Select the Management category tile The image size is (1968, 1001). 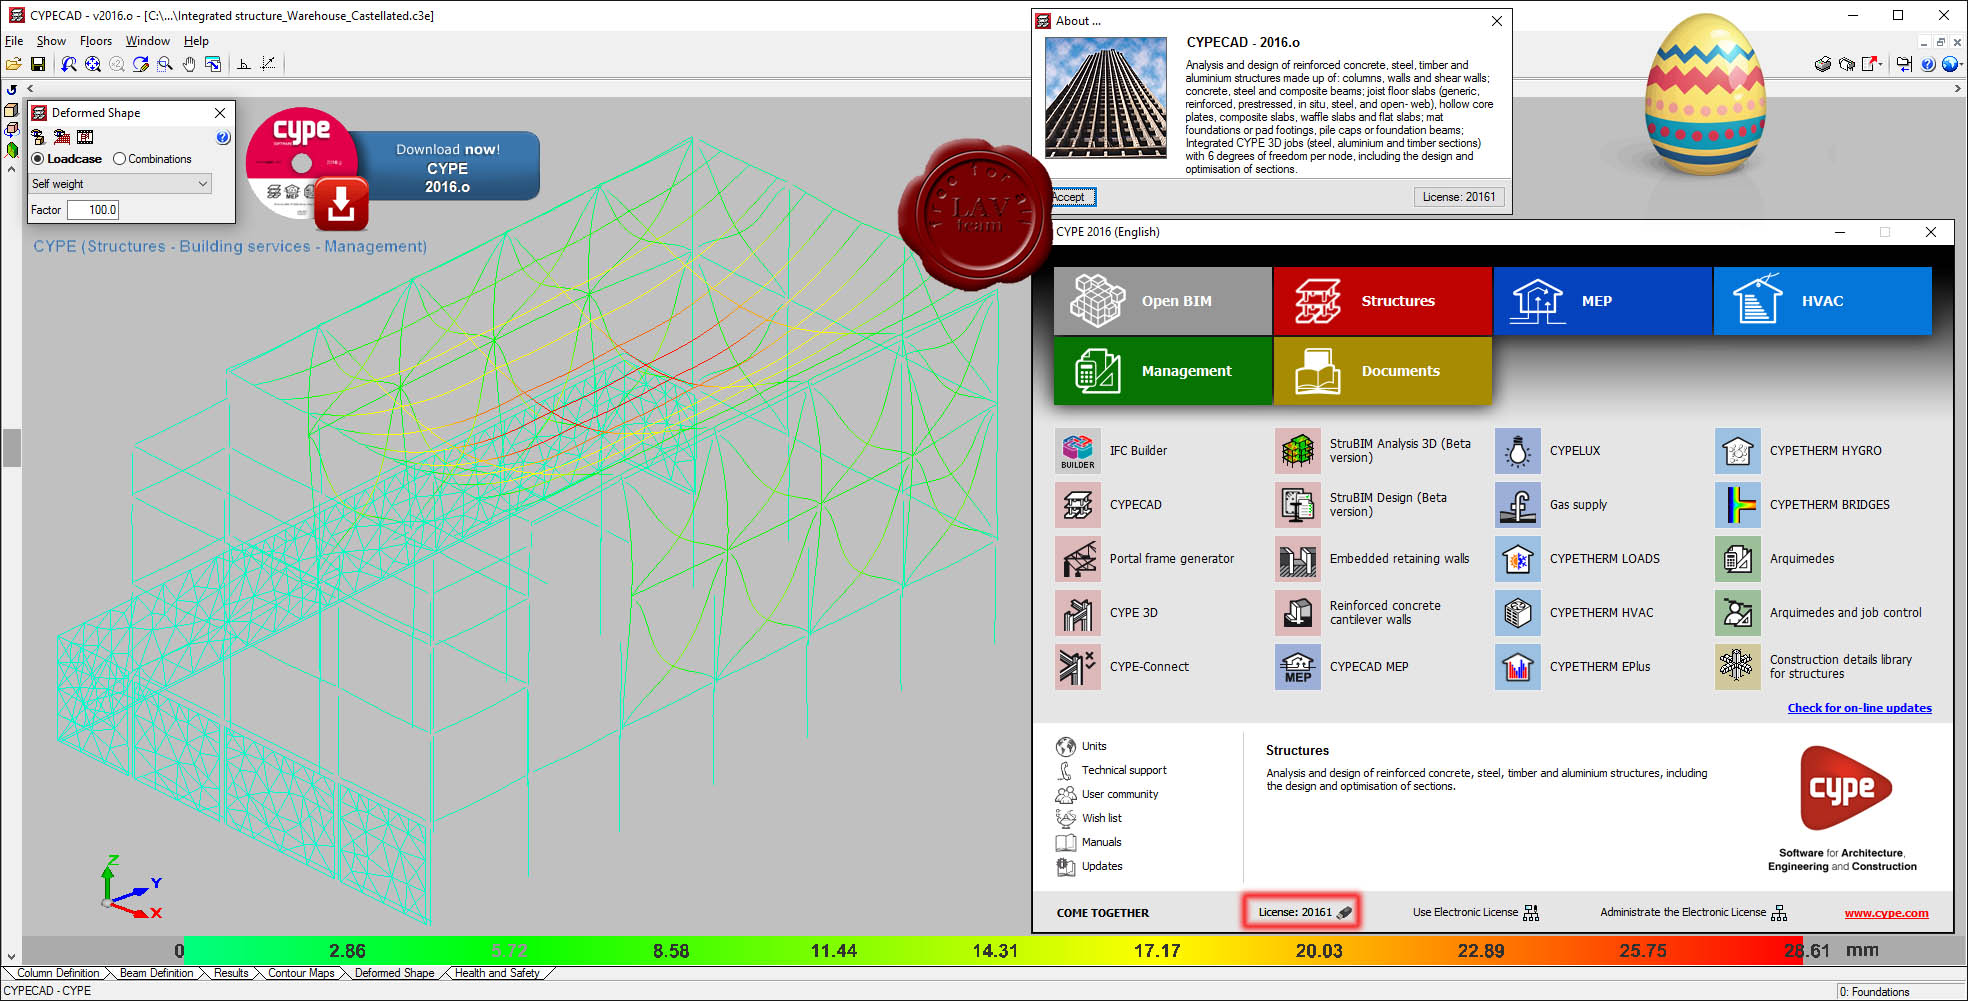[1162, 371]
